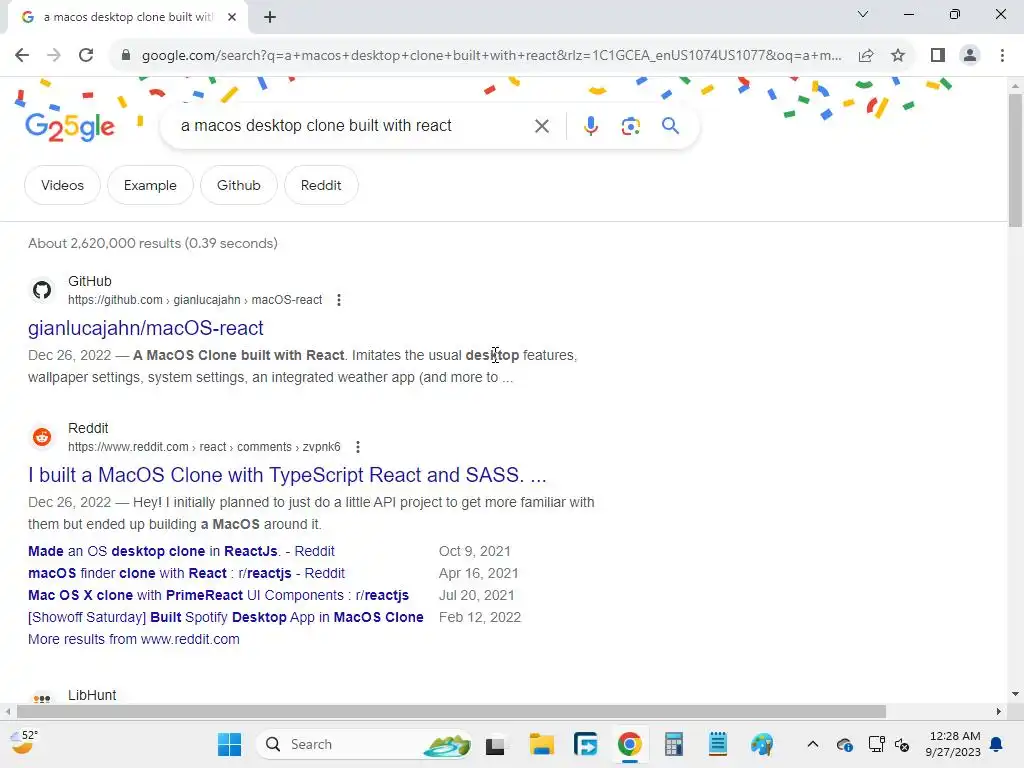Screen dimensions: 1024x768
Task: Click the scroll down arrow
Action: pyautogui.click(x=1015, y=694)
